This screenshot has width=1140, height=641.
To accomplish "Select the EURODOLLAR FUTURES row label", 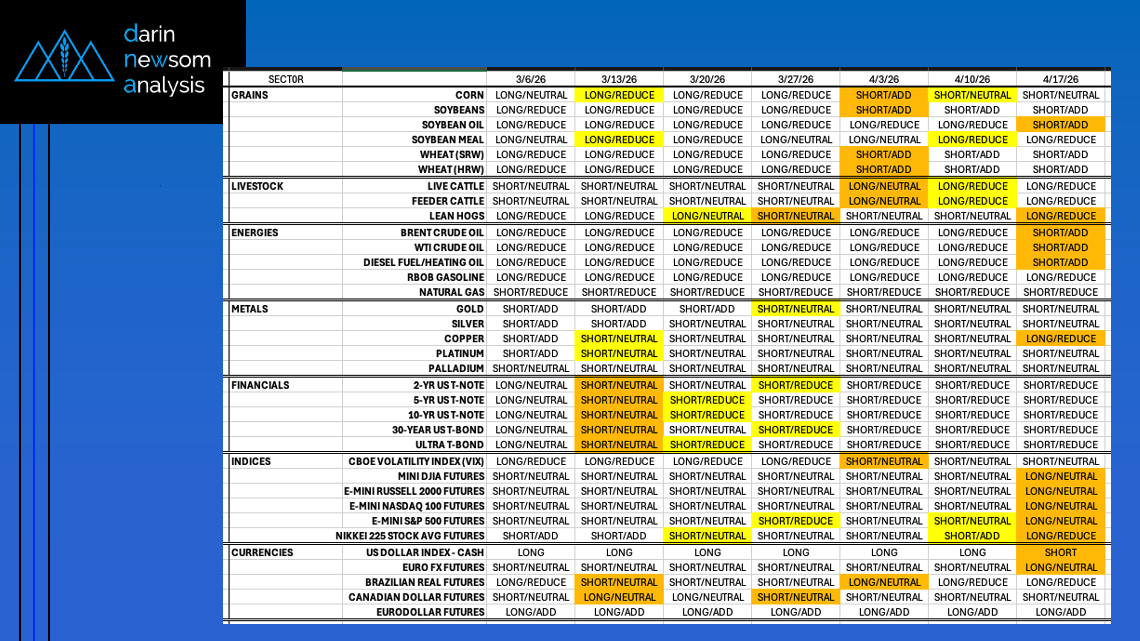I will coord(430,612).
